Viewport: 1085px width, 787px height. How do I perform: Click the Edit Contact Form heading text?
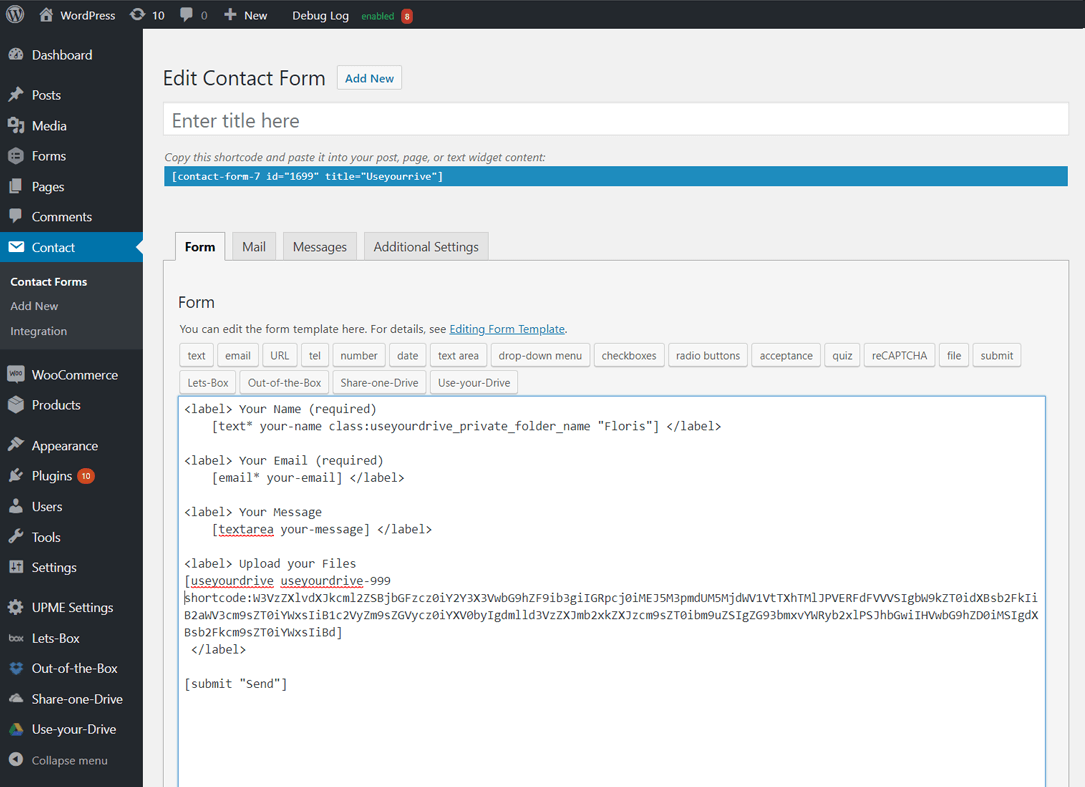[244, 78]
